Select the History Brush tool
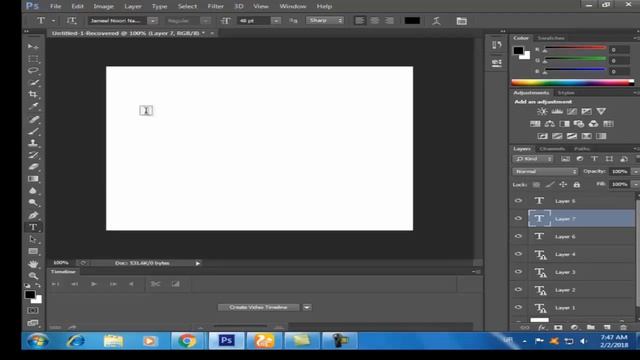The image size is (640, 360). (x=33, y=155)
